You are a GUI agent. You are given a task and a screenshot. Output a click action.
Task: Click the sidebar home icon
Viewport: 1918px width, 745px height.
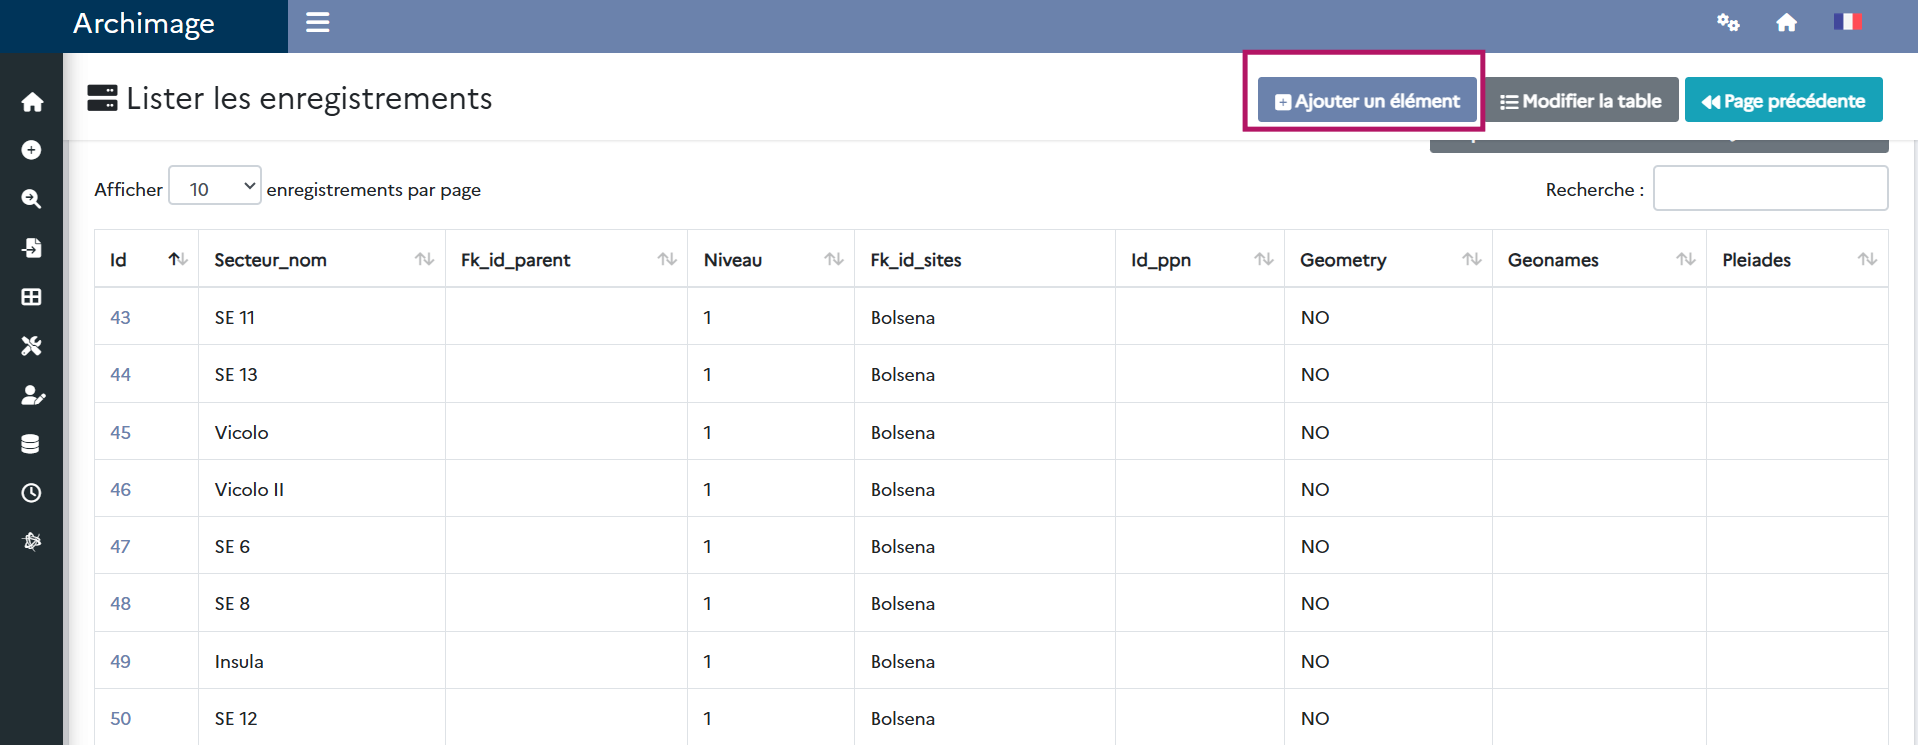[32, 102]
